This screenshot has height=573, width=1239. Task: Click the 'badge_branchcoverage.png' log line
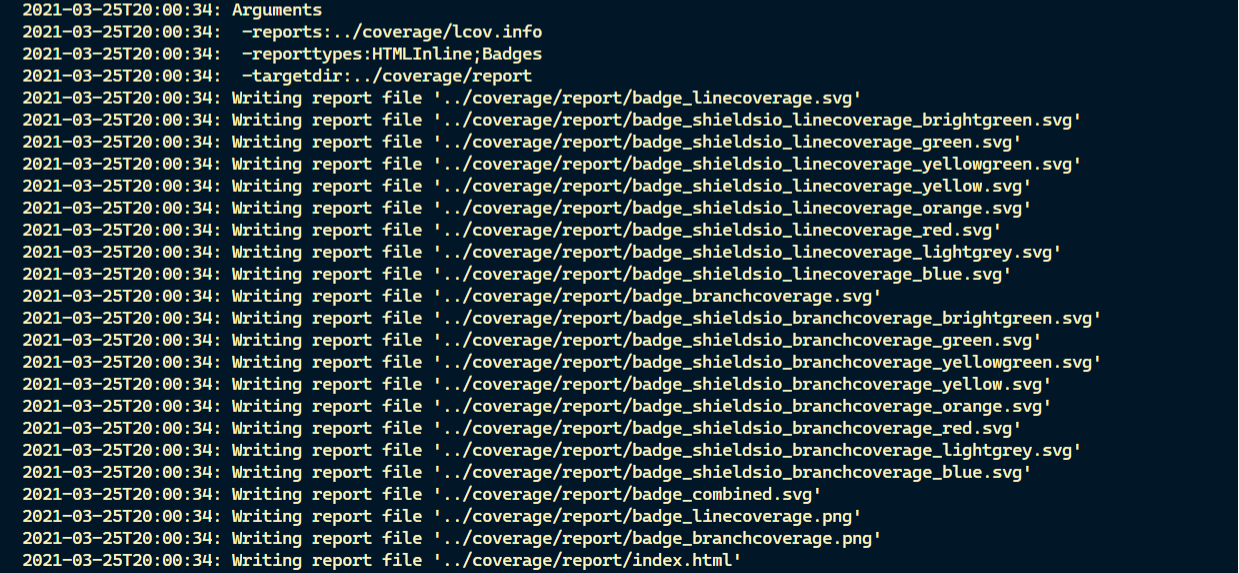click(452, 538)
